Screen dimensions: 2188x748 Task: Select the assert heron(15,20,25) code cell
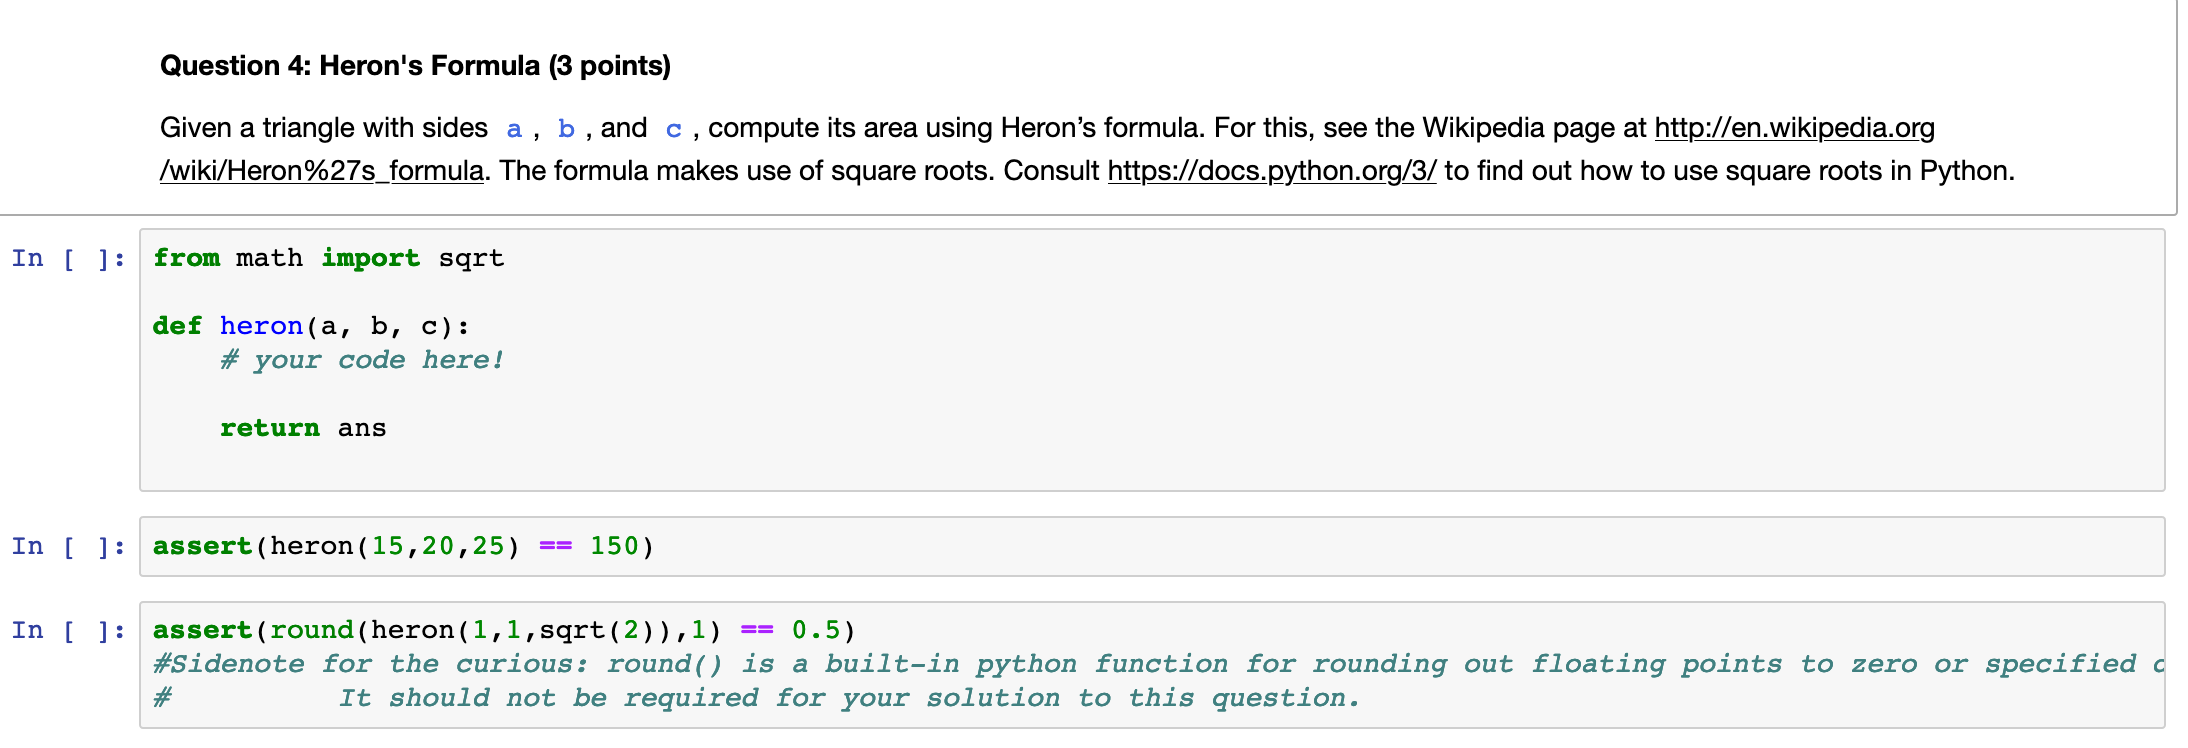tap(1152, 546)
